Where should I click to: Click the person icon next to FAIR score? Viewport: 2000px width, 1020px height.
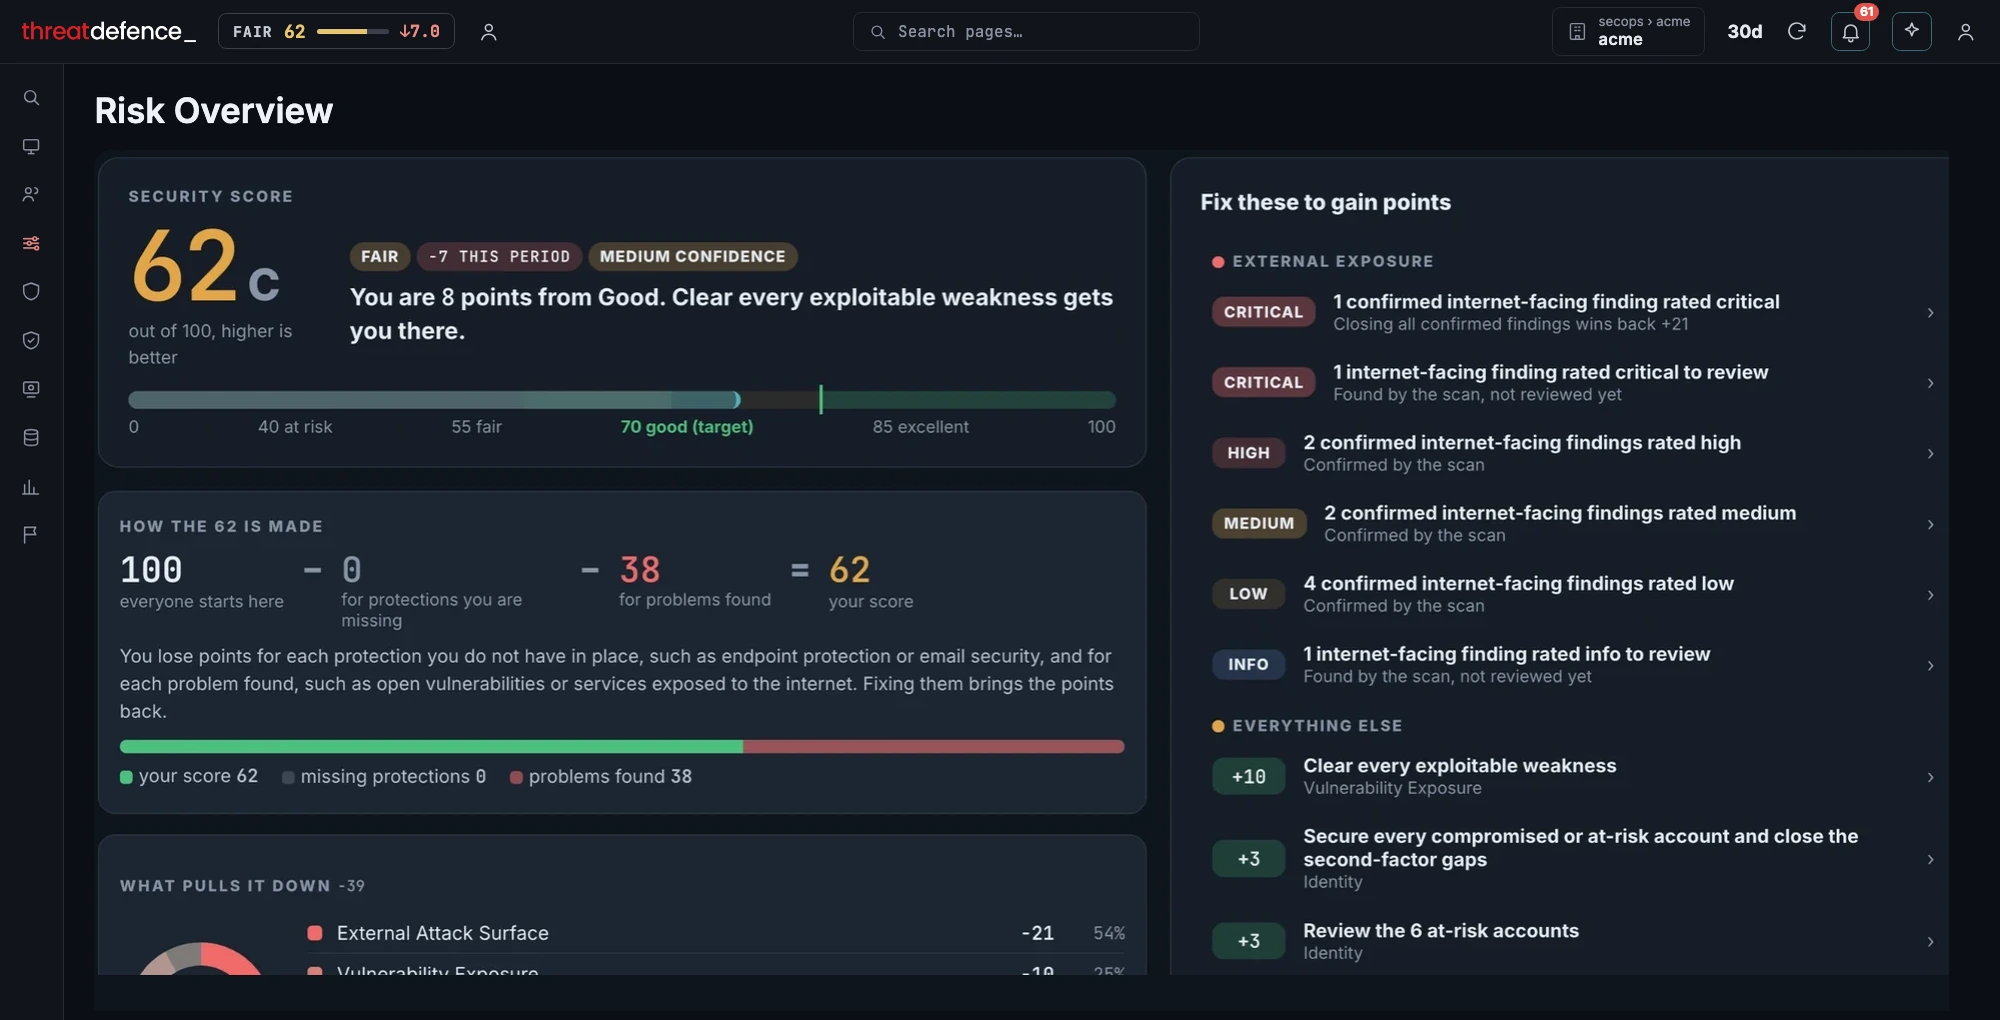click(x=488, y=32)
